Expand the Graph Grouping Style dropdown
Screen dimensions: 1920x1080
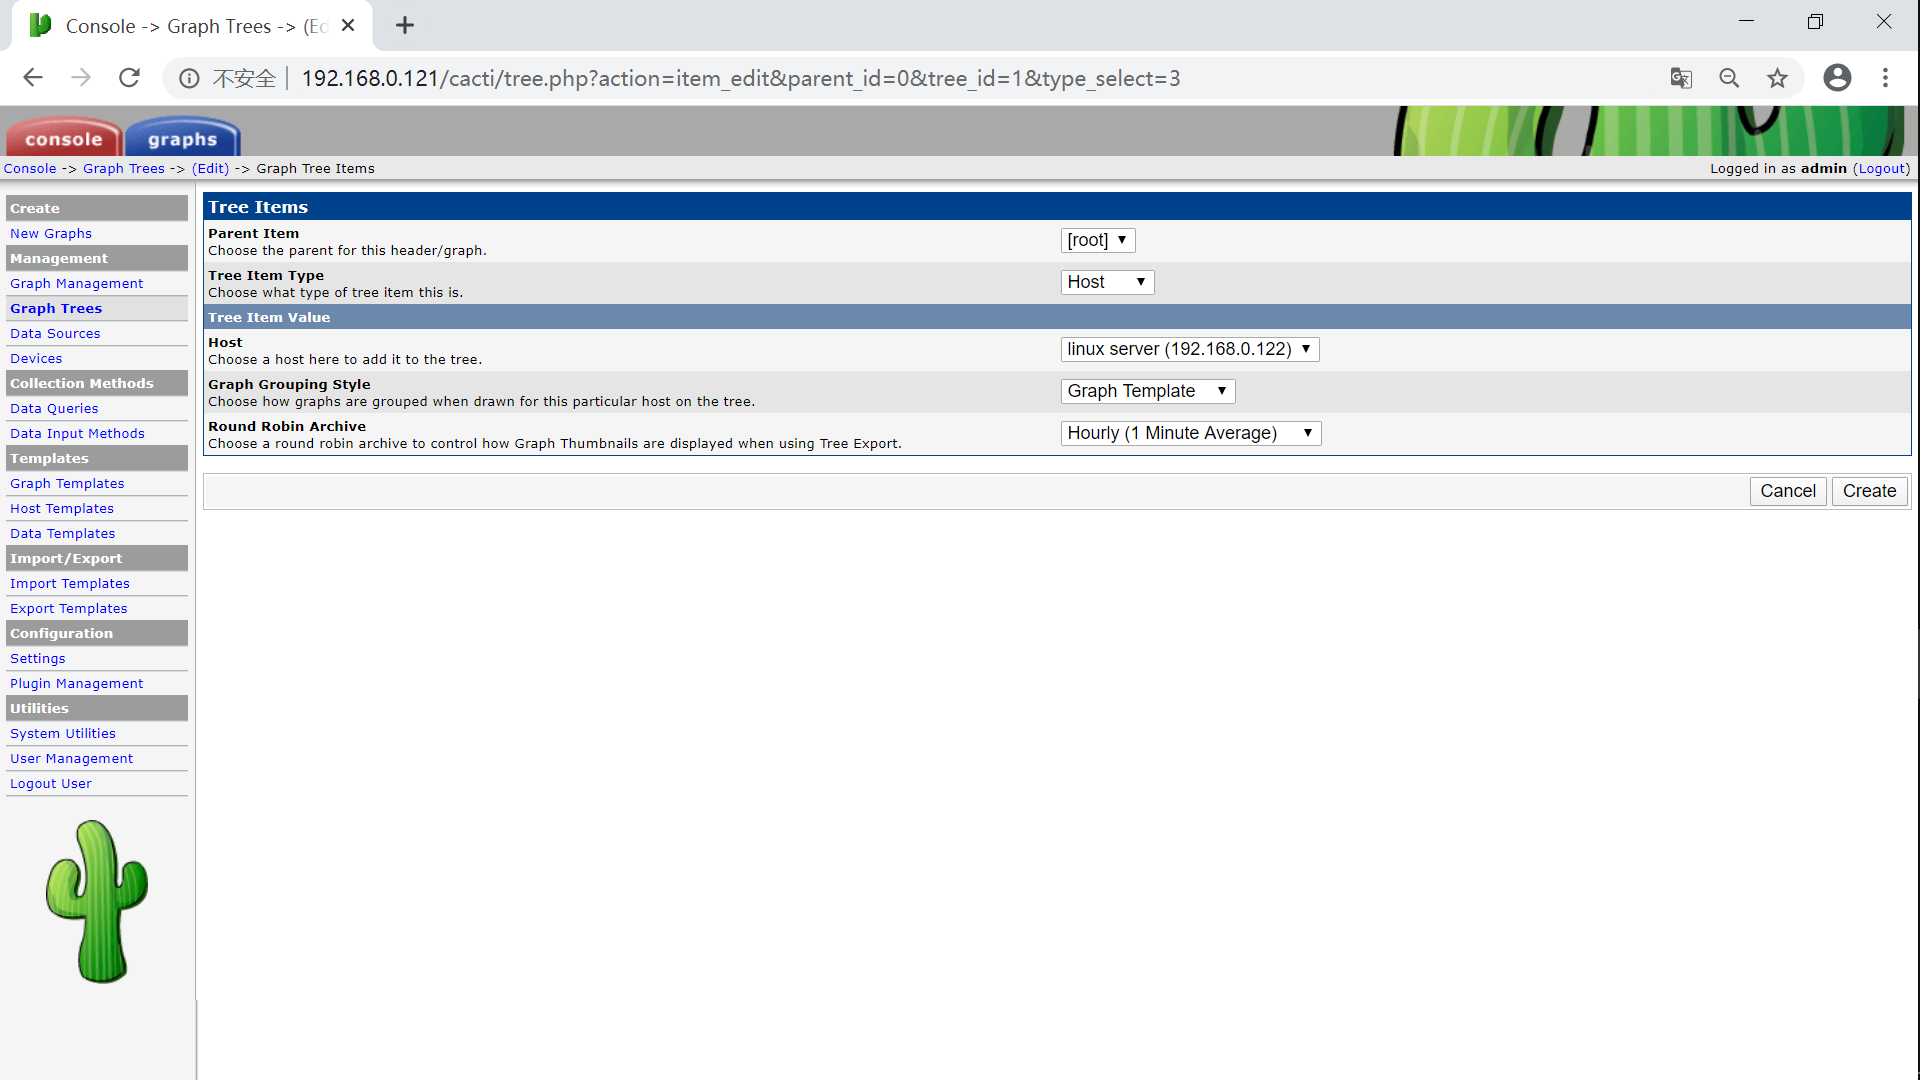1147,391
